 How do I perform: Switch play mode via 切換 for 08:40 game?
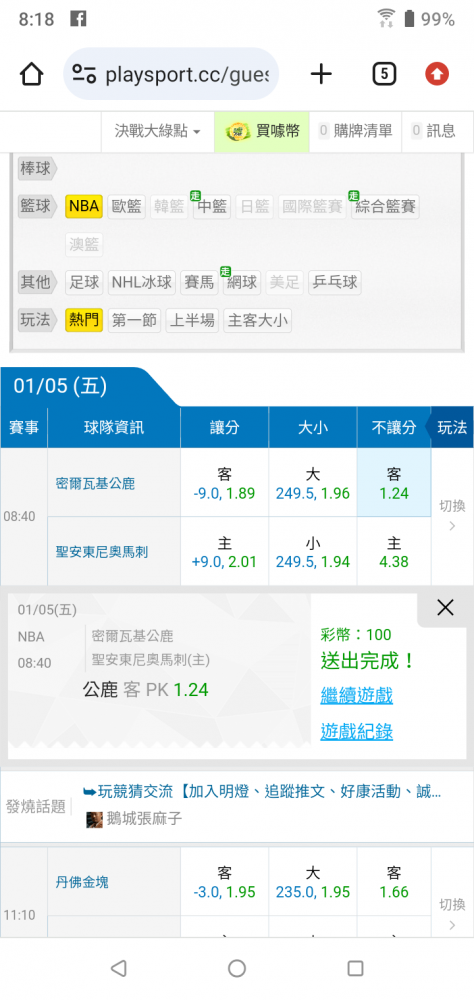point(452,516)
